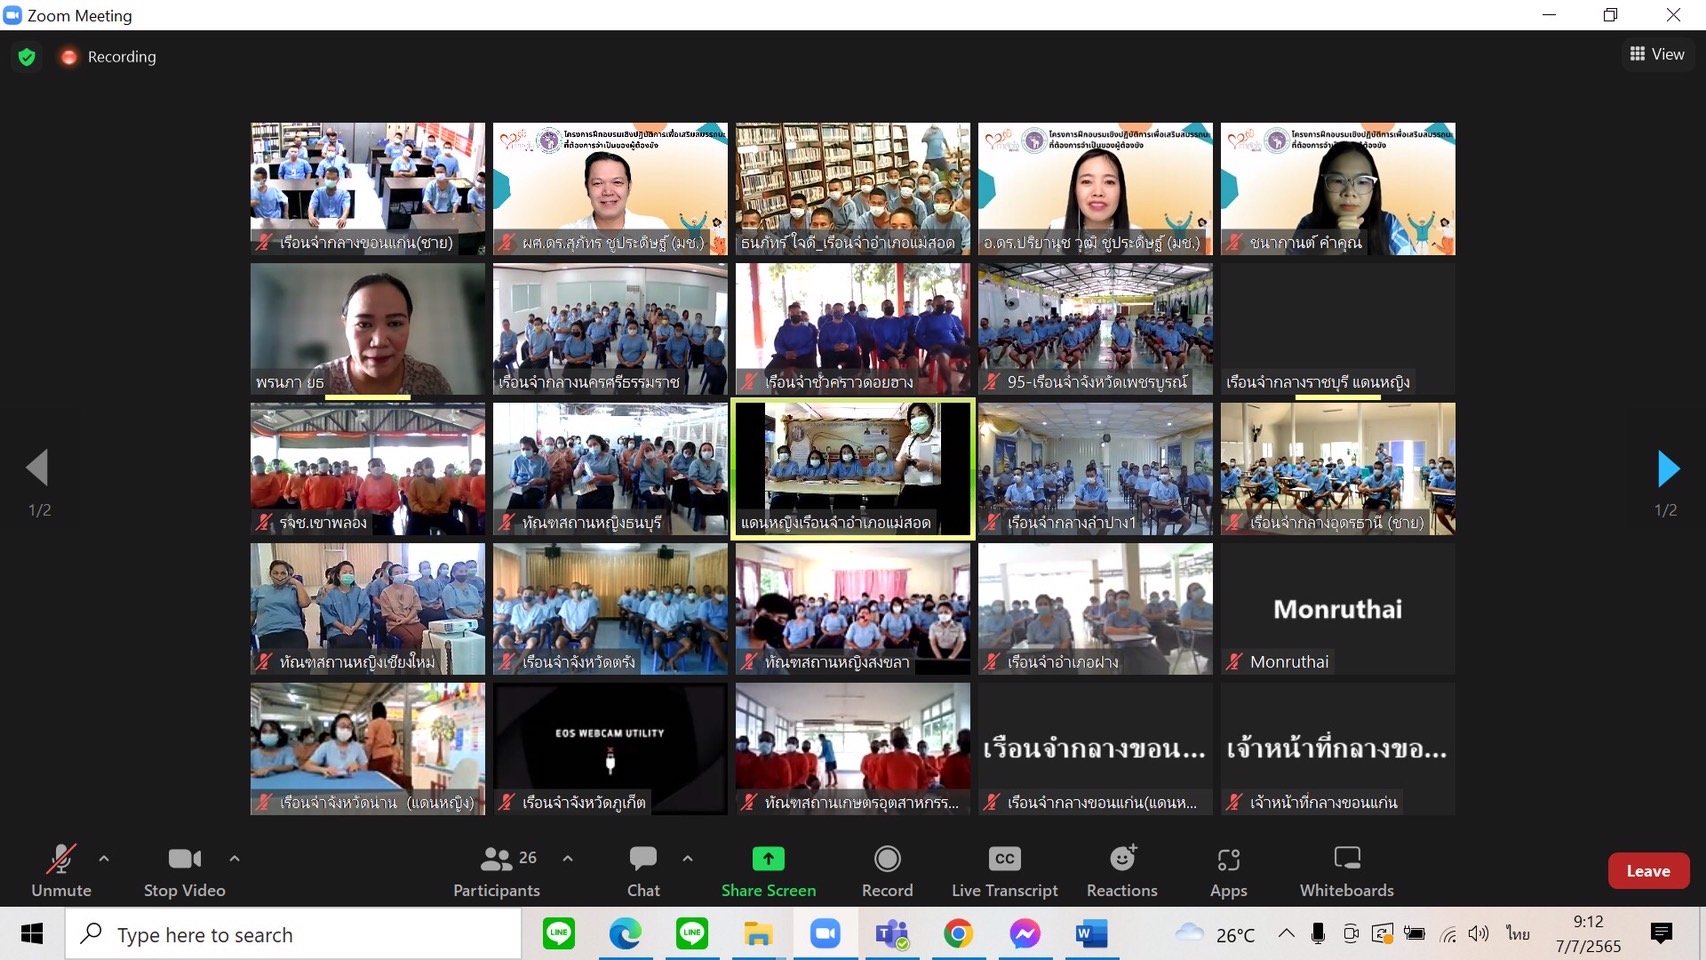Viewport: 1706px width, 960px height.
Task: Expand the arrow next to Participants
Action: click(x=568, y=858)
